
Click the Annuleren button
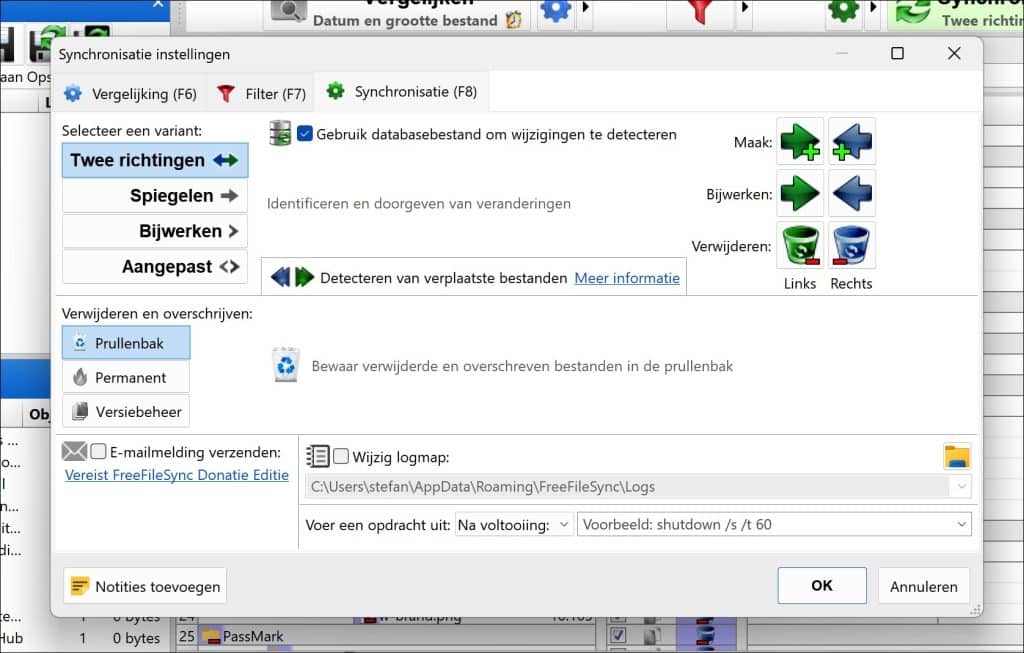click(x=923, y=586)
